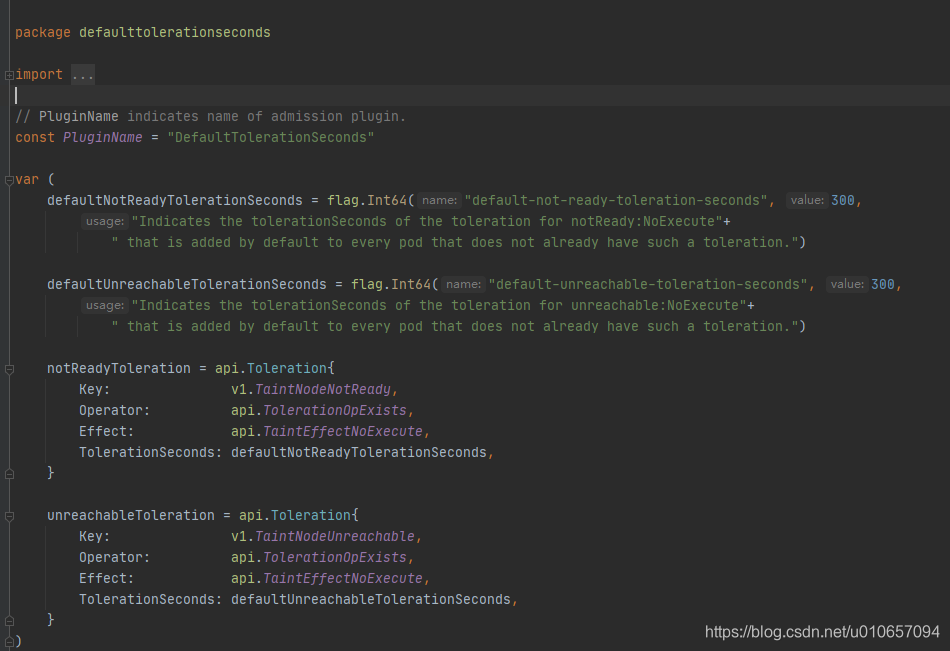Viewport: 950px width, 651px height.
Task: Click value: hint in unreachable flag call
Action: pos(847,284)
